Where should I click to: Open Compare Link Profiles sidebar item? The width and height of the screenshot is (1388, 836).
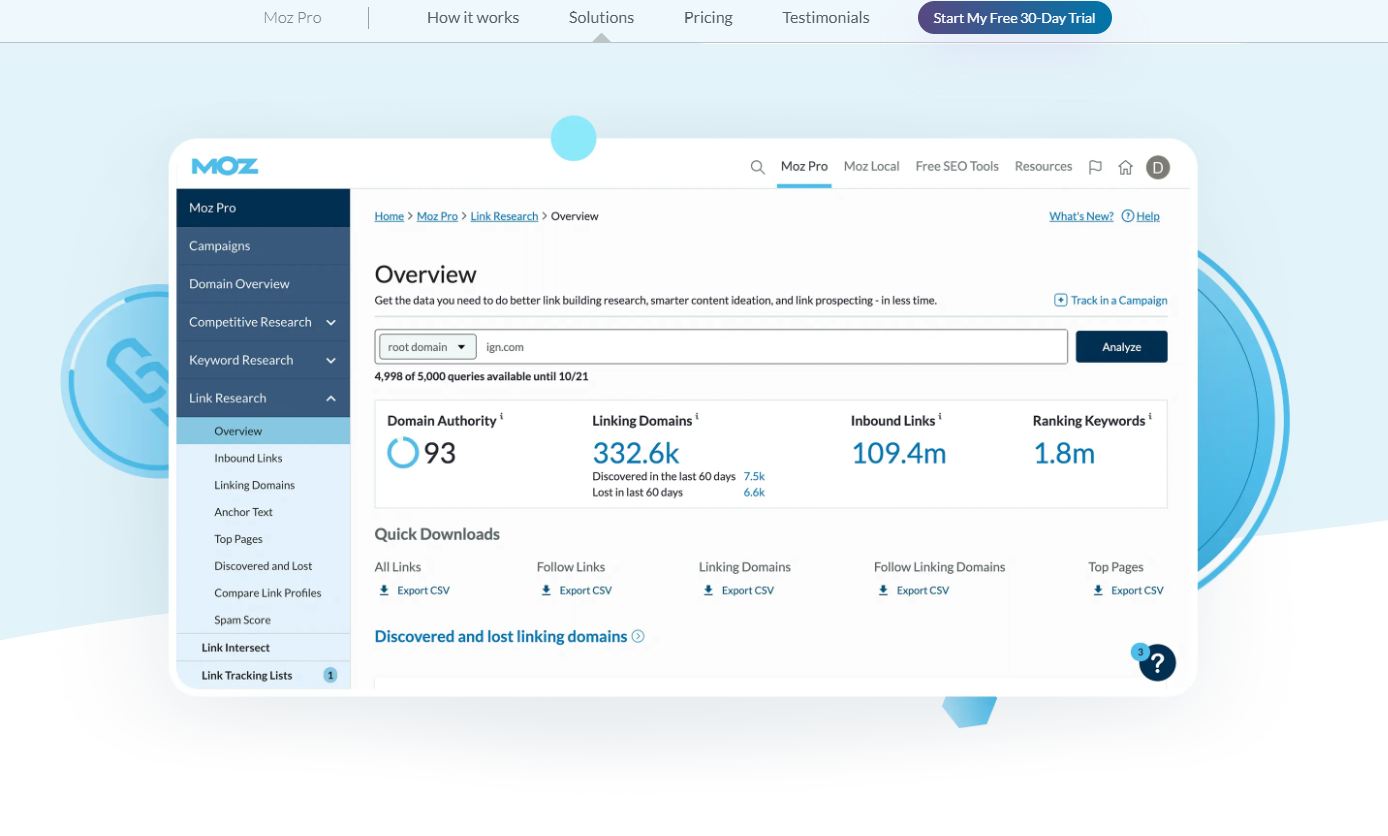tap(268, 593)
